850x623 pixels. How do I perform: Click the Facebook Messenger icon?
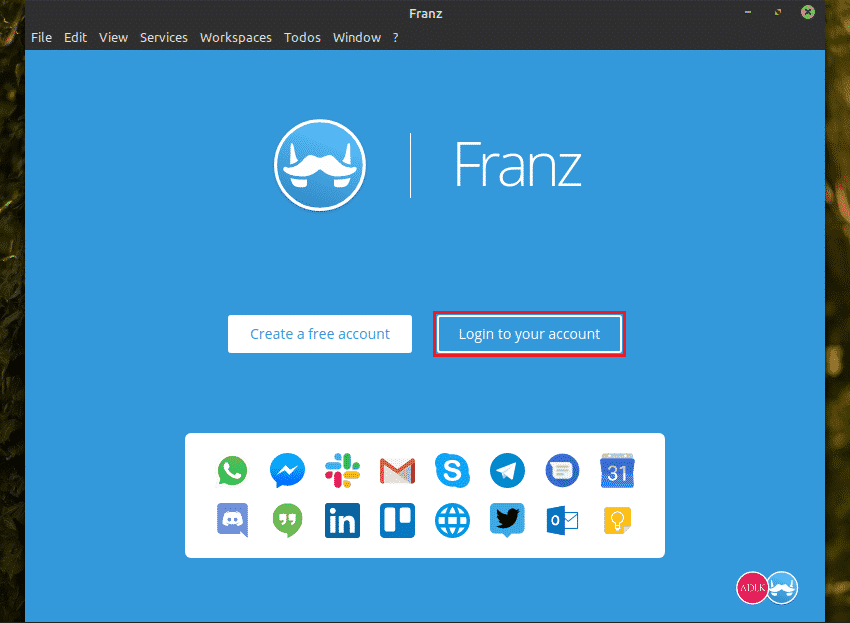pos(287,470)
